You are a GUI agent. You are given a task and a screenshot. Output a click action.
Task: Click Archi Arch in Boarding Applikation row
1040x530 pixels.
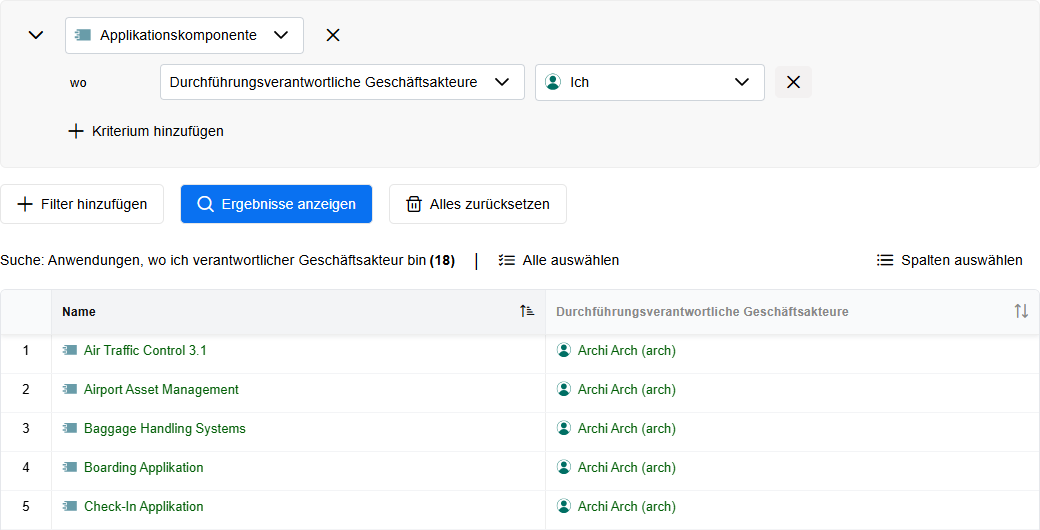tap(627, 468)
